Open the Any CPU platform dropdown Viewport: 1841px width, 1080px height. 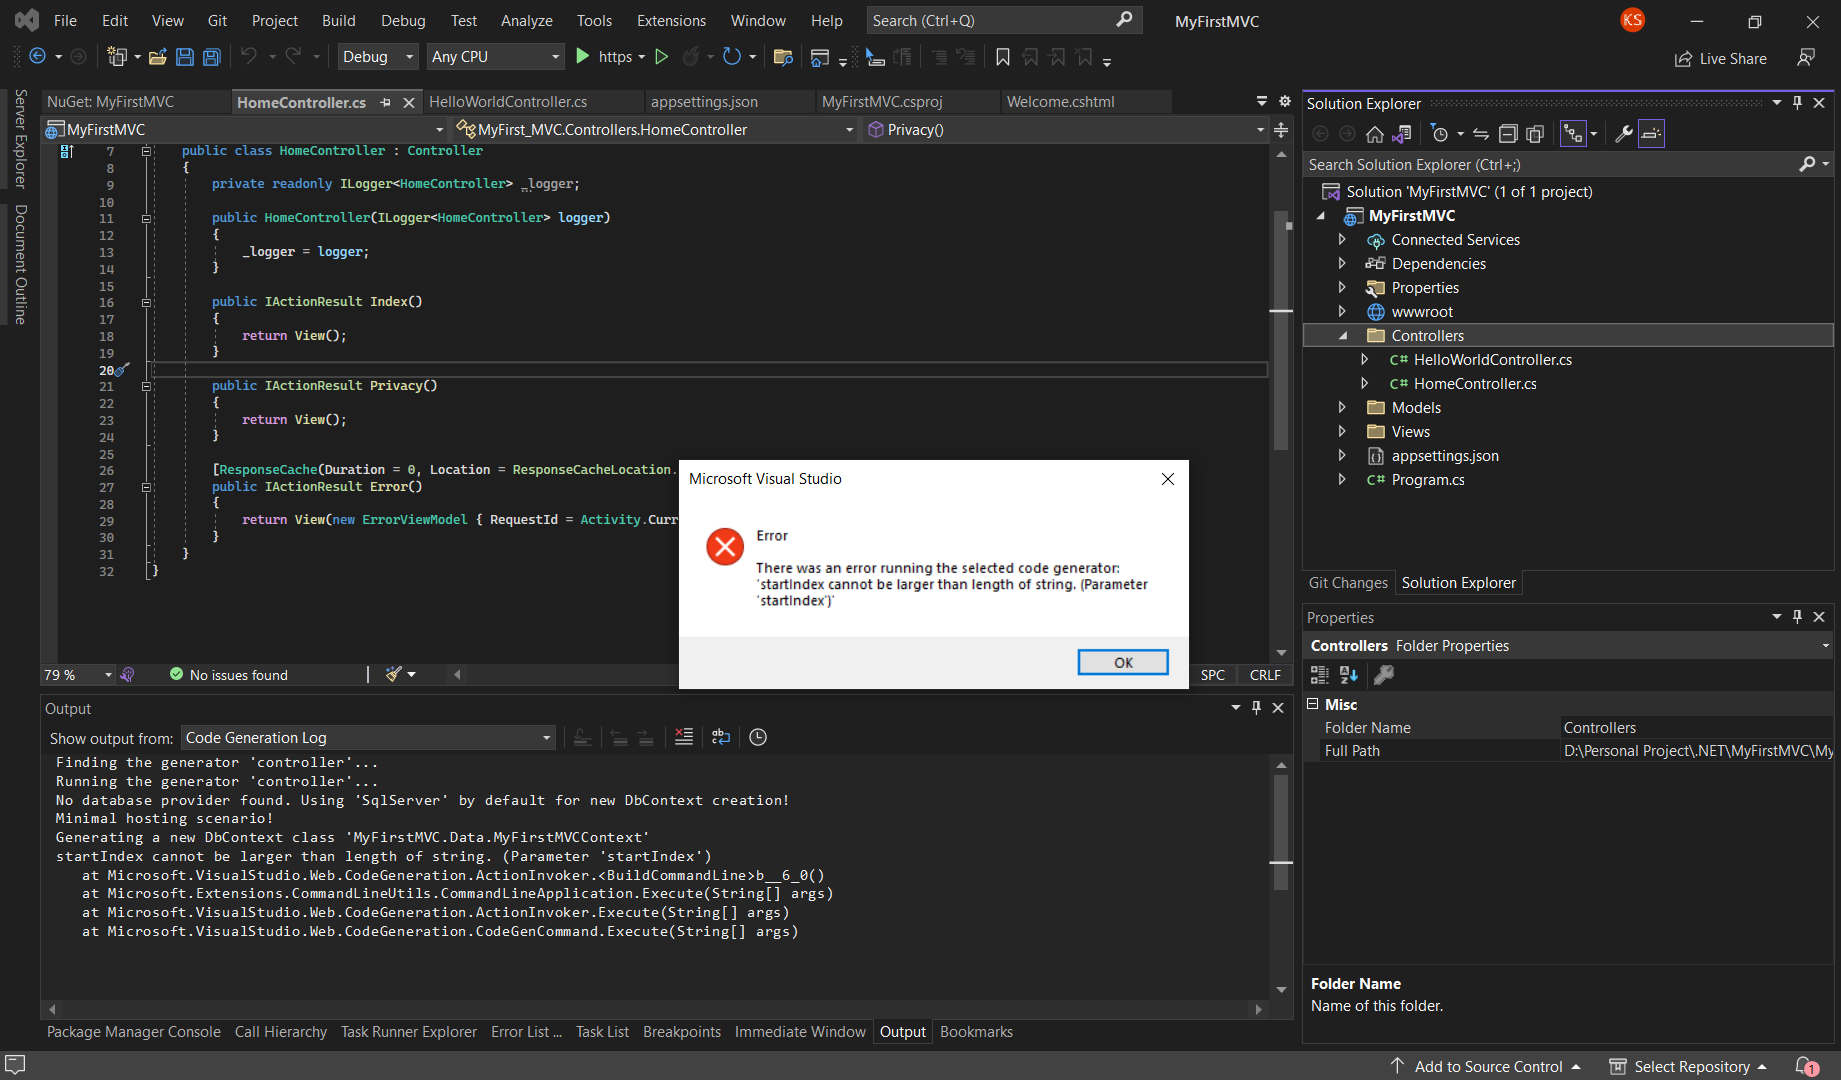tap(494, 57)
